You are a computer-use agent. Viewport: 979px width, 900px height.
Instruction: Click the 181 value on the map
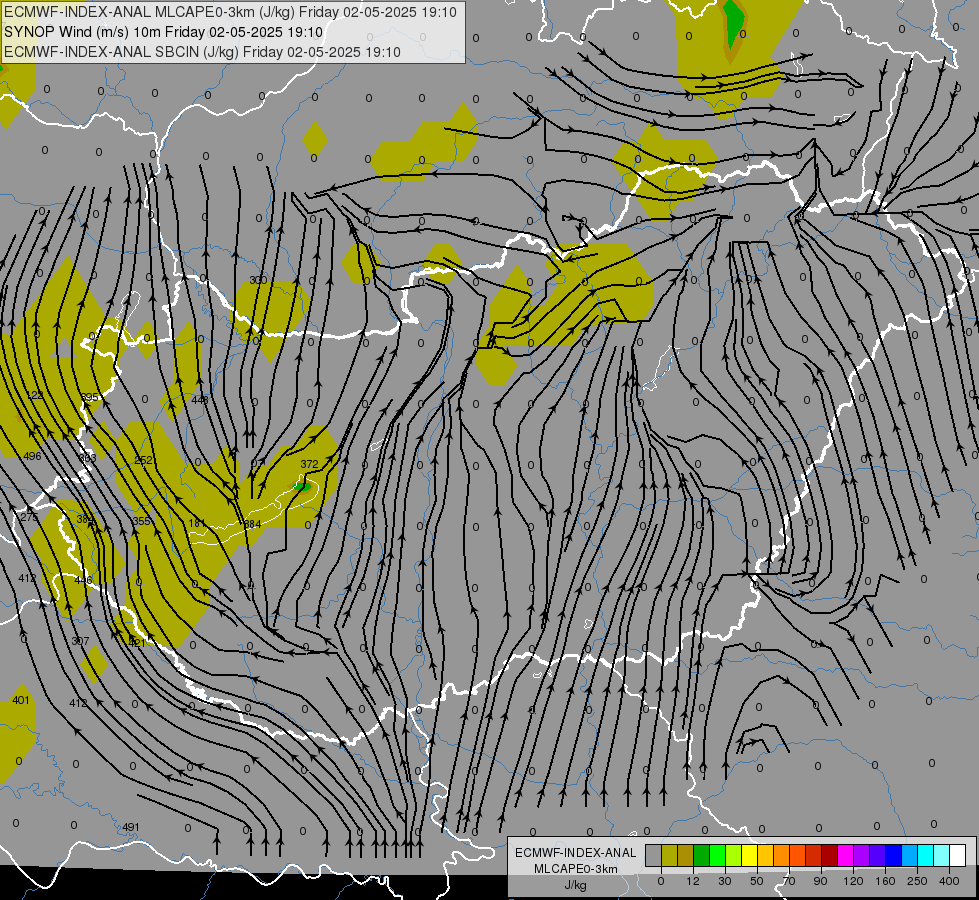197,523
